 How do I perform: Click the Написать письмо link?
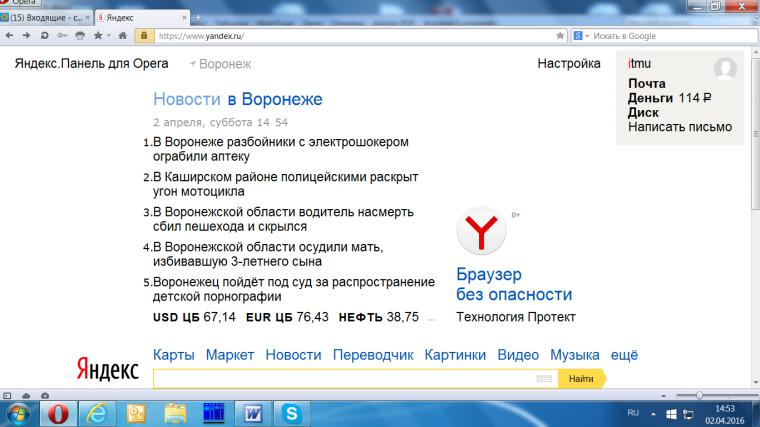click(x=679, y=127)
